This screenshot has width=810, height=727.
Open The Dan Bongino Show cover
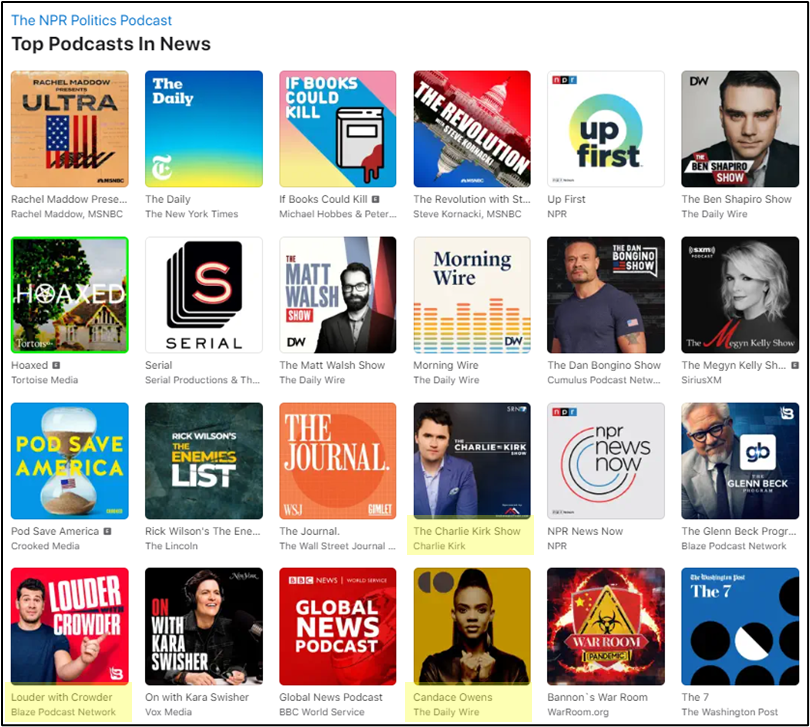tap(606, 295)
